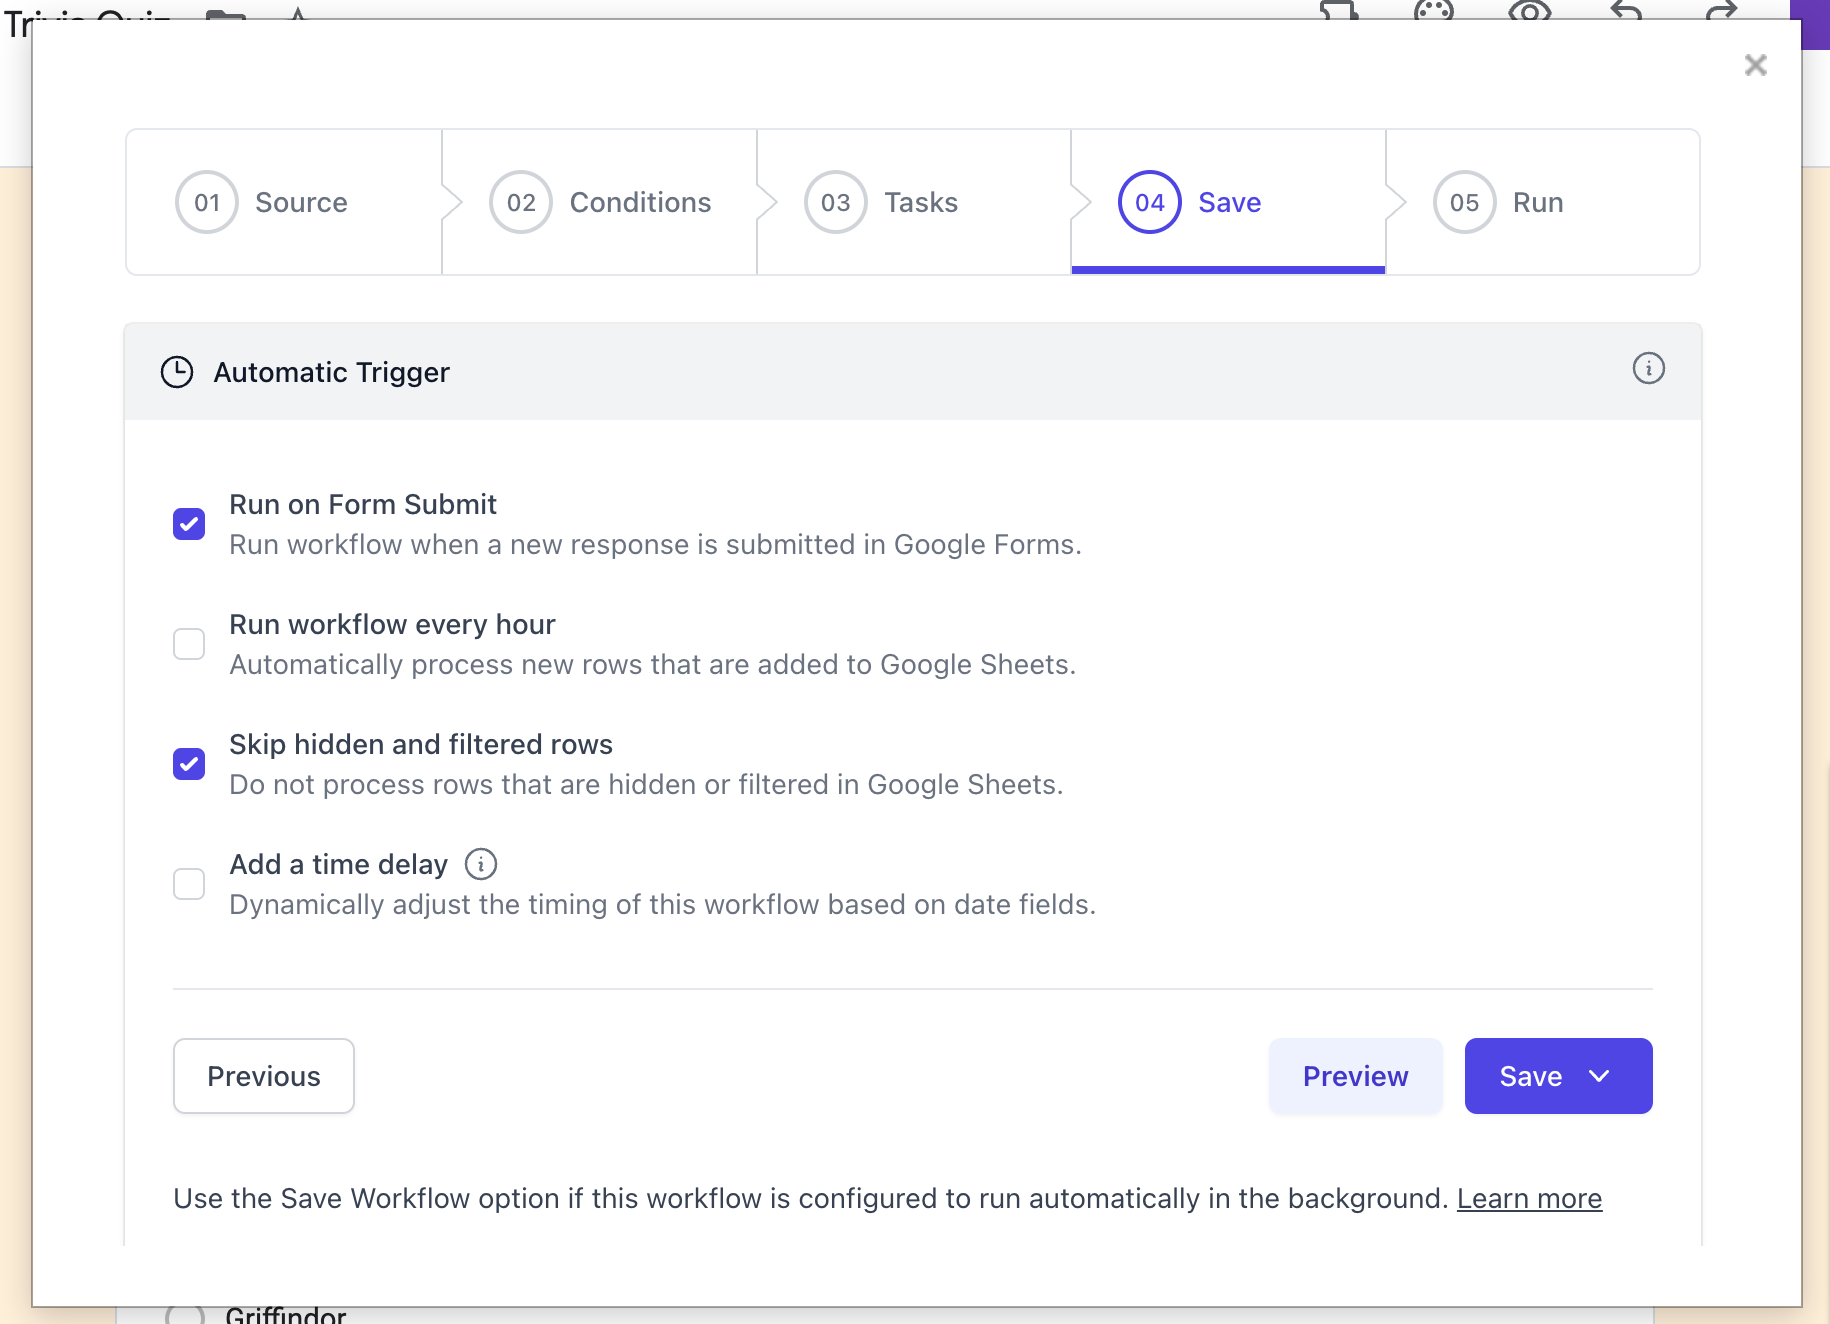Viewport: 1830px width, 1324px height.
Task: Uncheck the Run on Form Submit checkbox
Action: pos(189,524)
